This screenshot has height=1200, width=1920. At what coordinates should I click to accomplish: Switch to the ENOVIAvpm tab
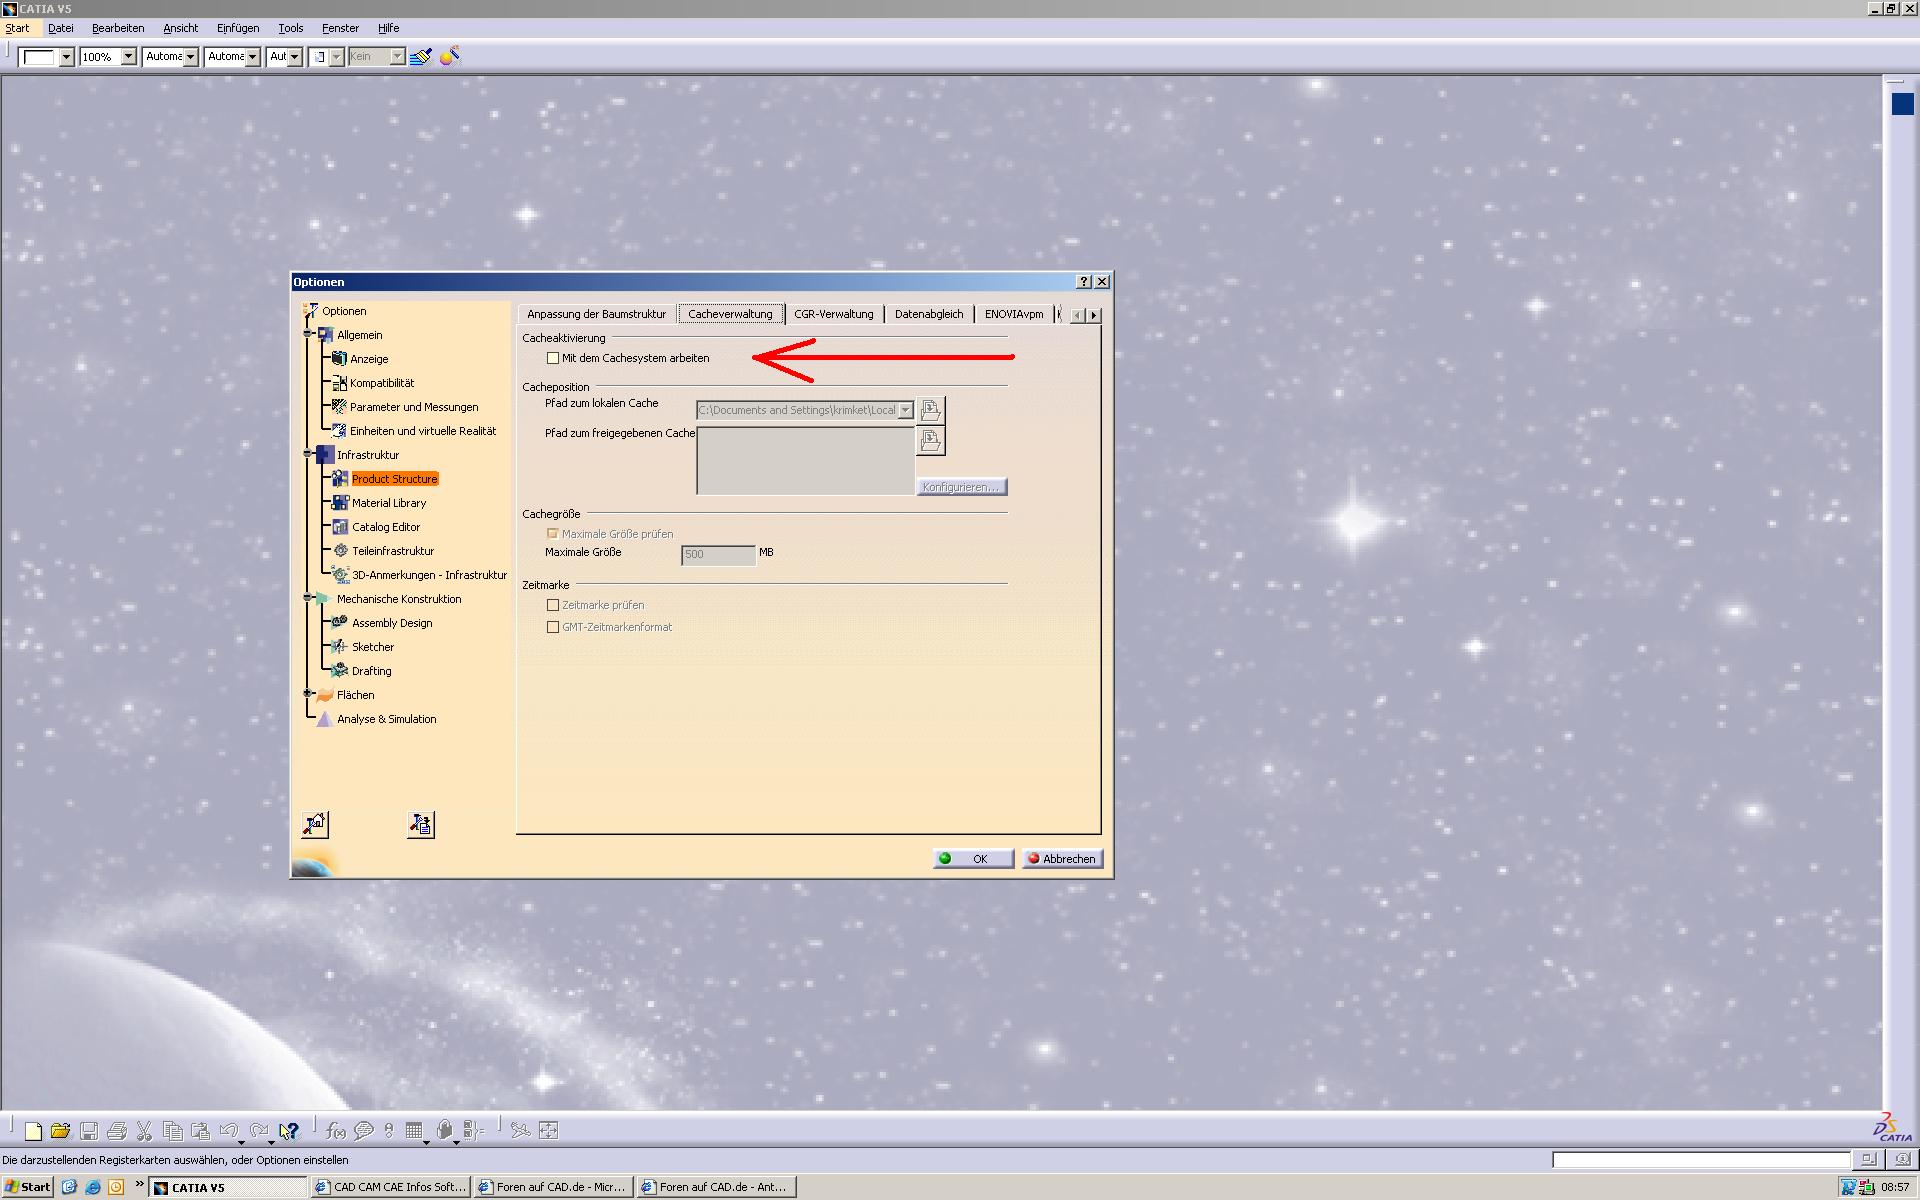tap(1014, 314)
